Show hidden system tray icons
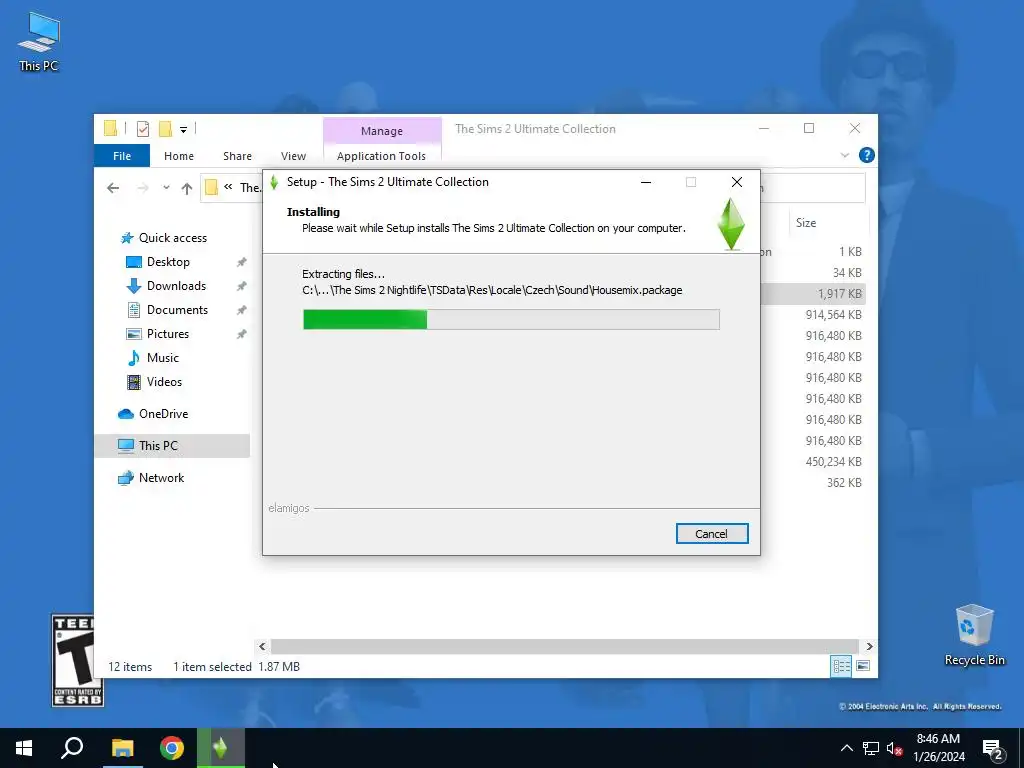The width and height of the screenshot is (1024, 768). [x=846, y=748]
